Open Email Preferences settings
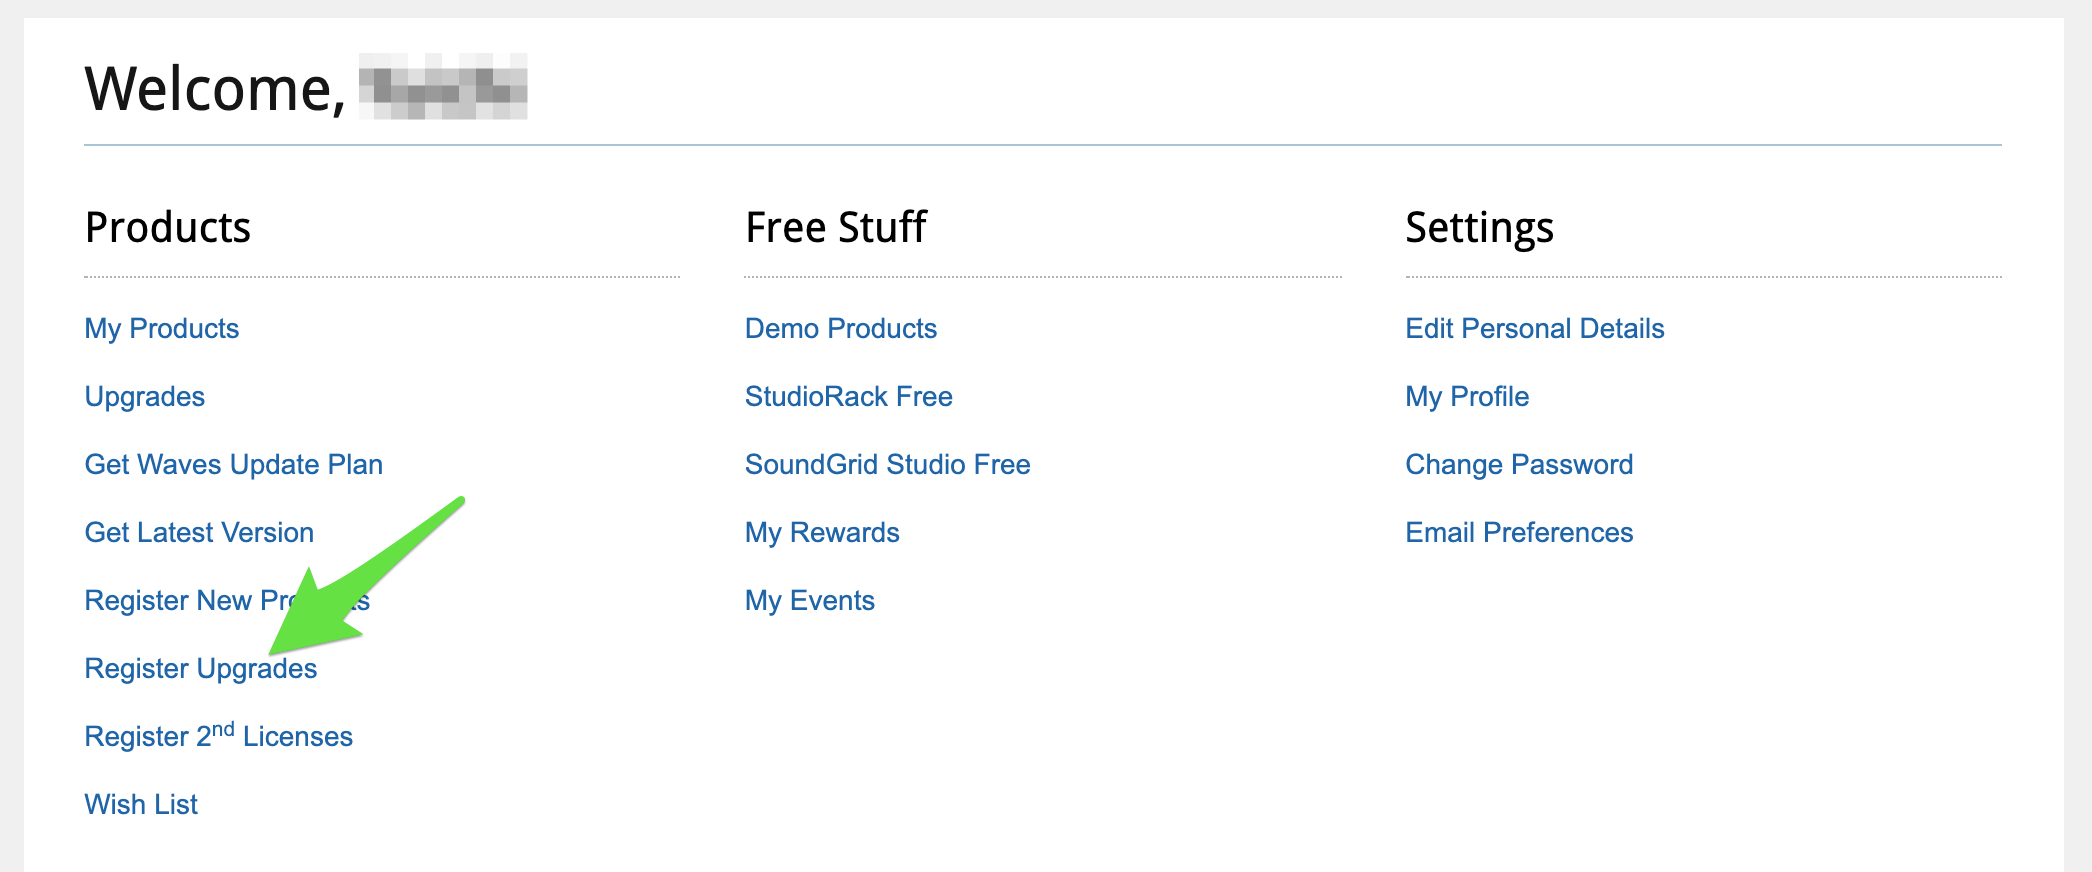 click(x=1519, y=533)
